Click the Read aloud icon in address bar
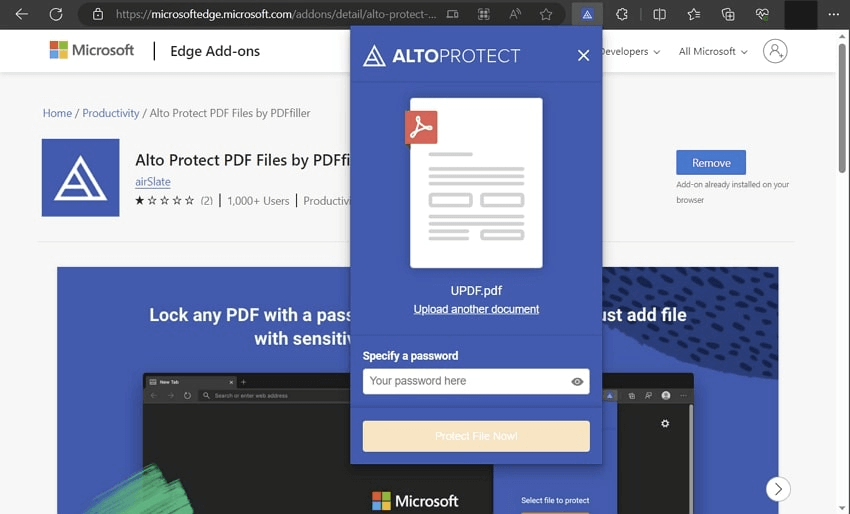This screenshot has height=514, width=850. (515, 15)
